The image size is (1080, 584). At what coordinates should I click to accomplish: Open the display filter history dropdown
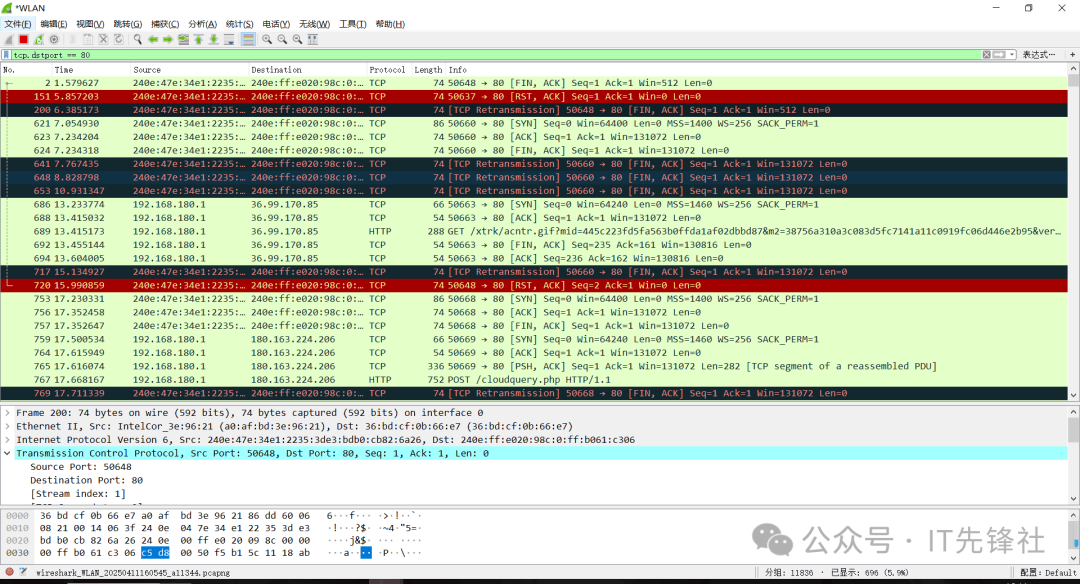pyautogui.click(x=1012, y=55)
